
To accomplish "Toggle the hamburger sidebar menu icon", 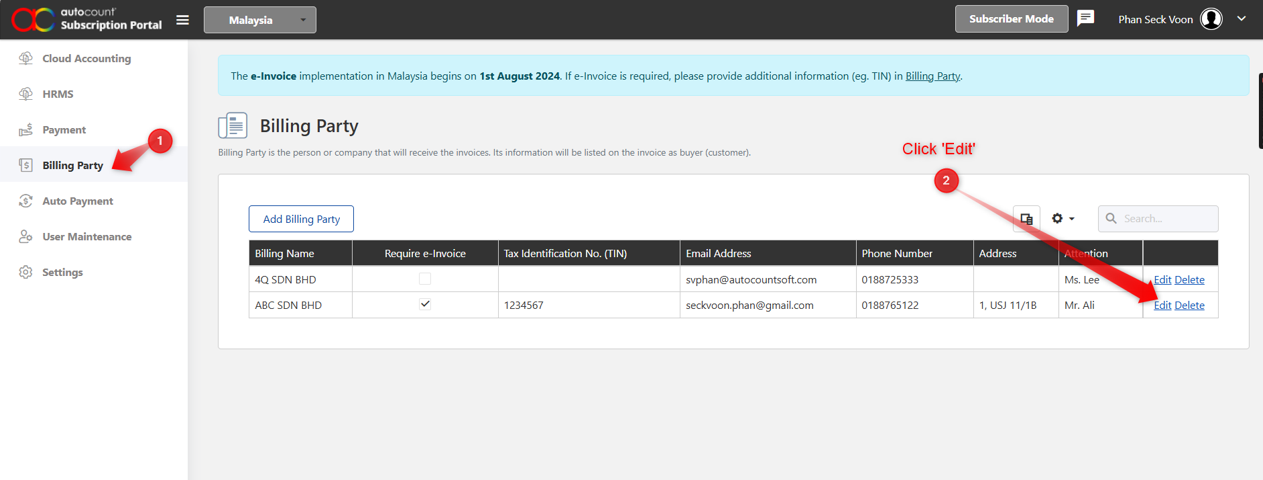I will [x=182, y=19].
